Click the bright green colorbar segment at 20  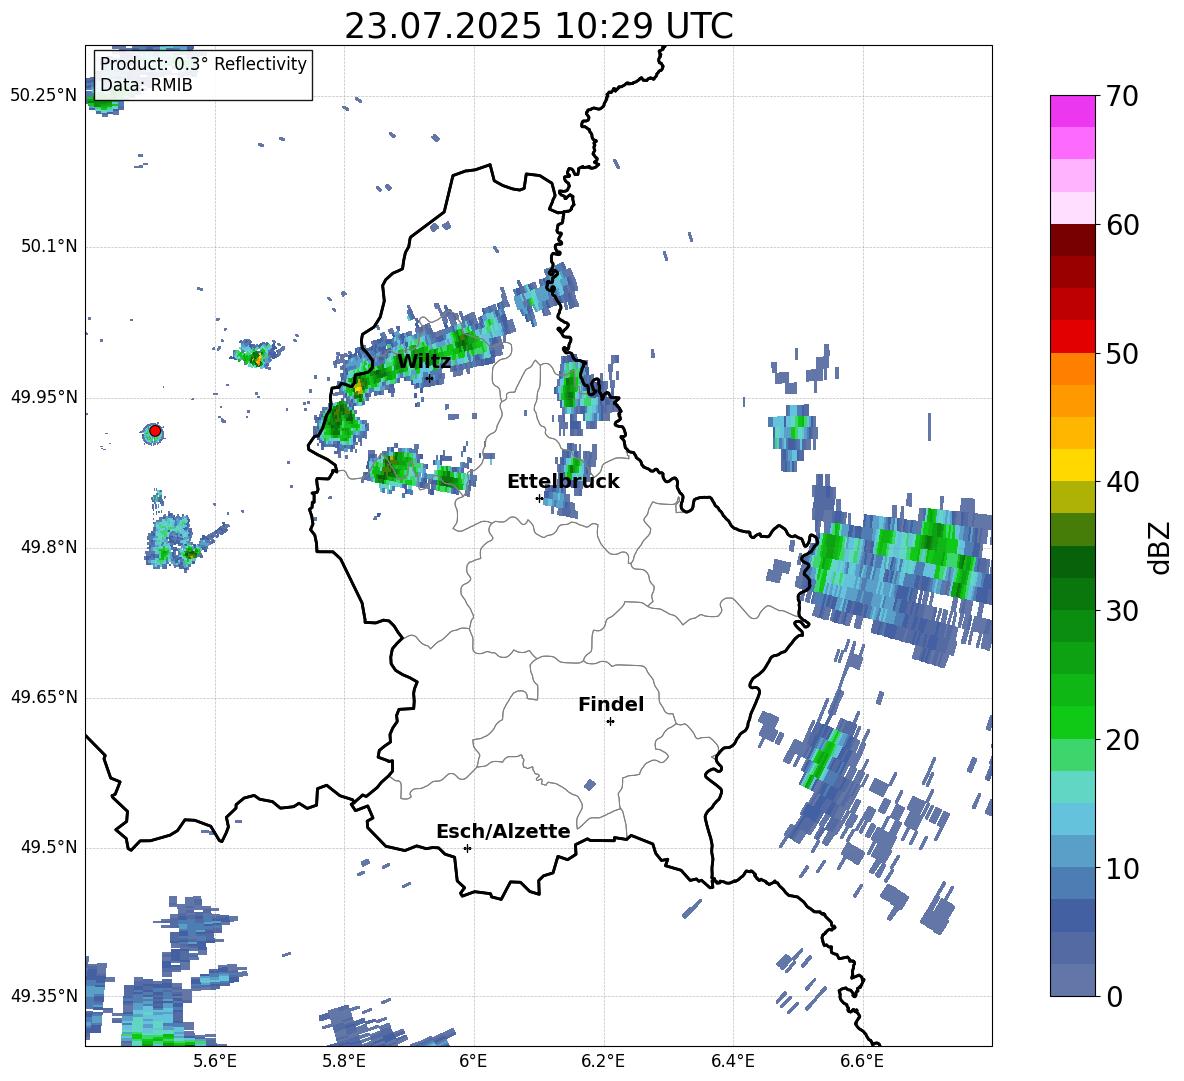[1072, 722]
